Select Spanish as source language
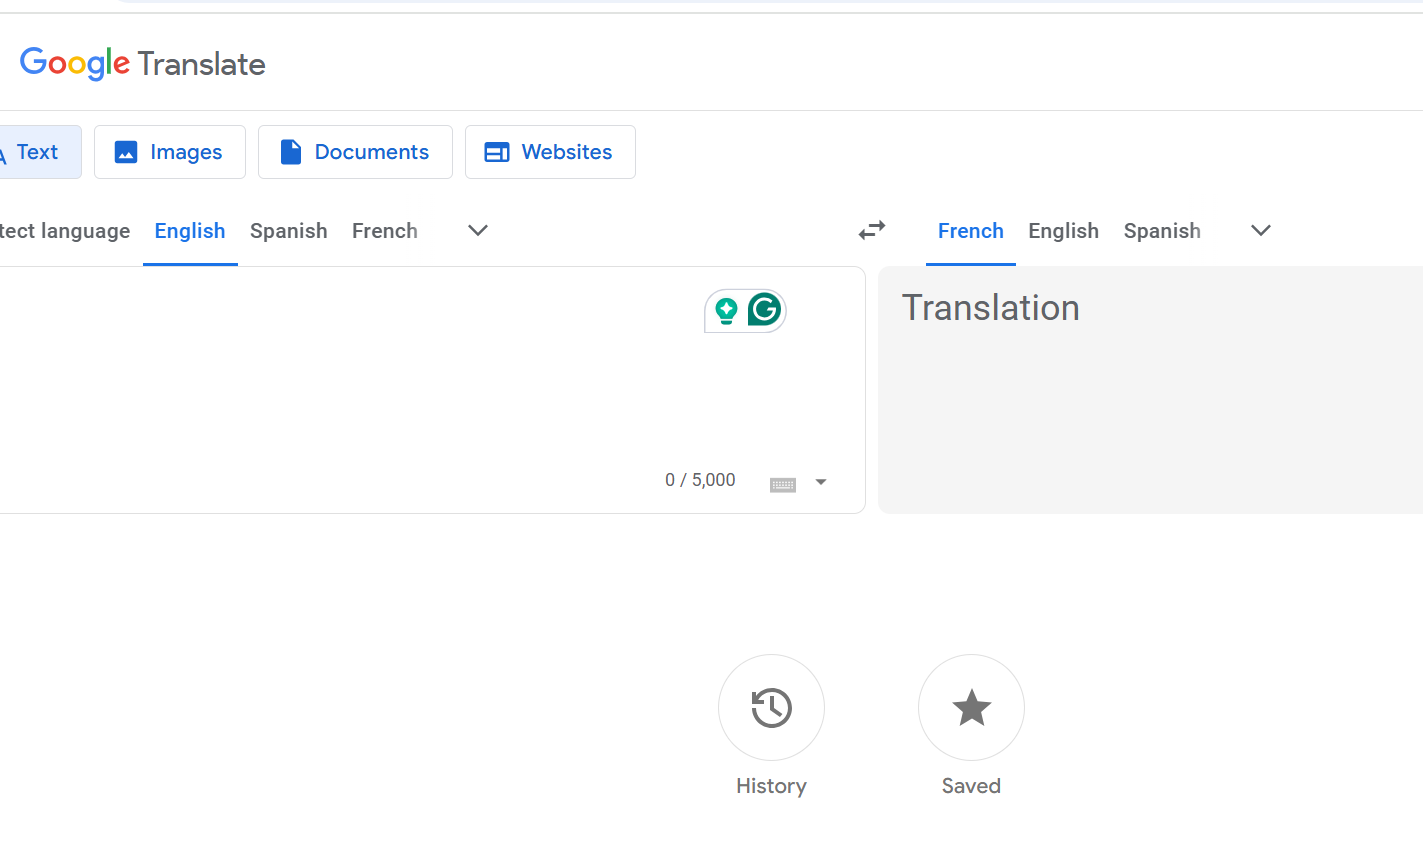1423x864 pixels. click(289, 231)
